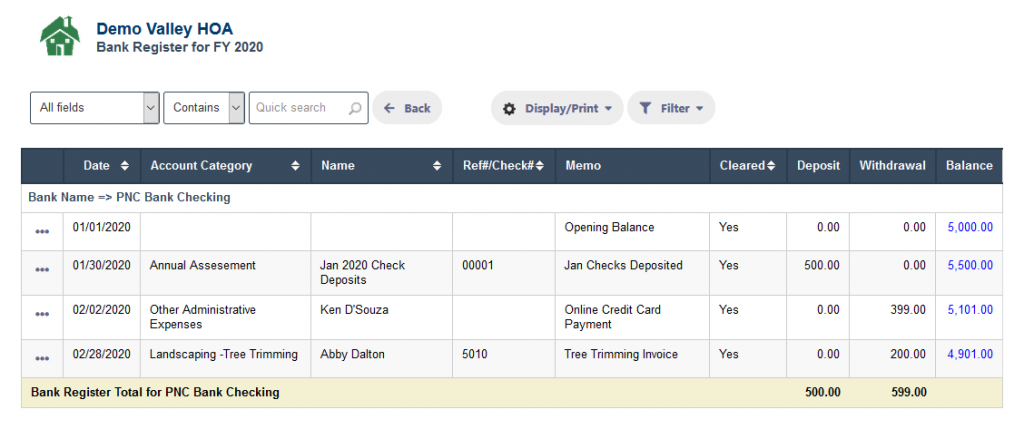Open three-dot menu for Ken D'Souza row
This screenshot has width=1024, height=429.
tap(42, 314)
